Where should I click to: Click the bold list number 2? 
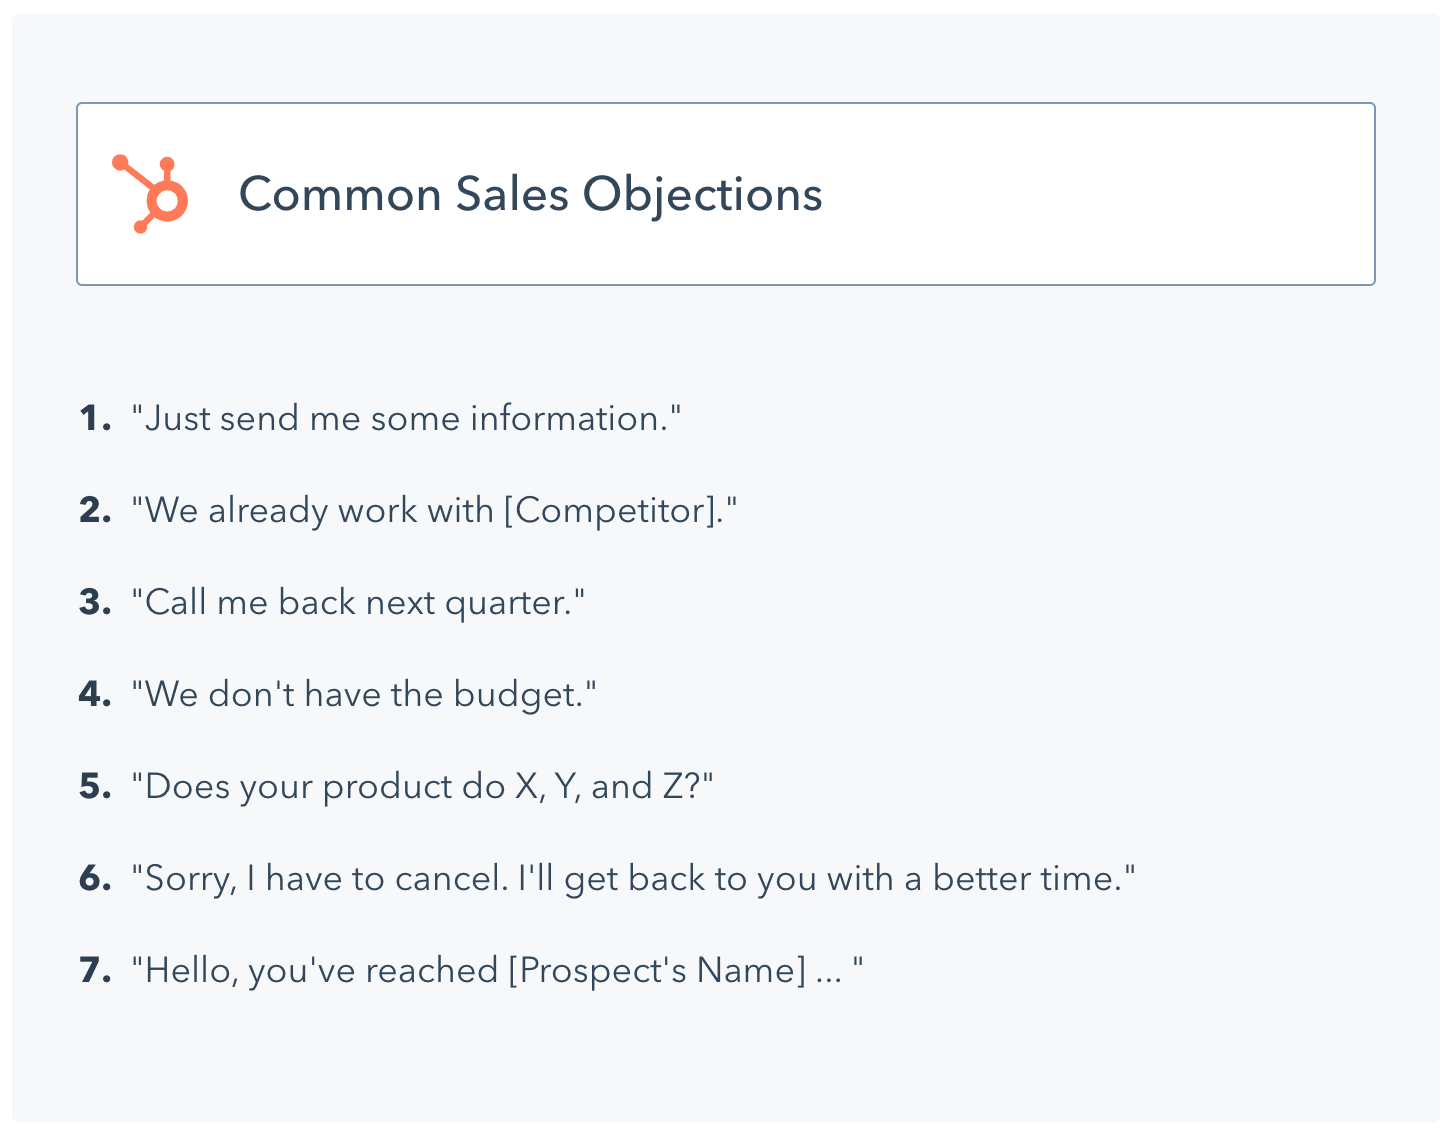click(94, 510)
